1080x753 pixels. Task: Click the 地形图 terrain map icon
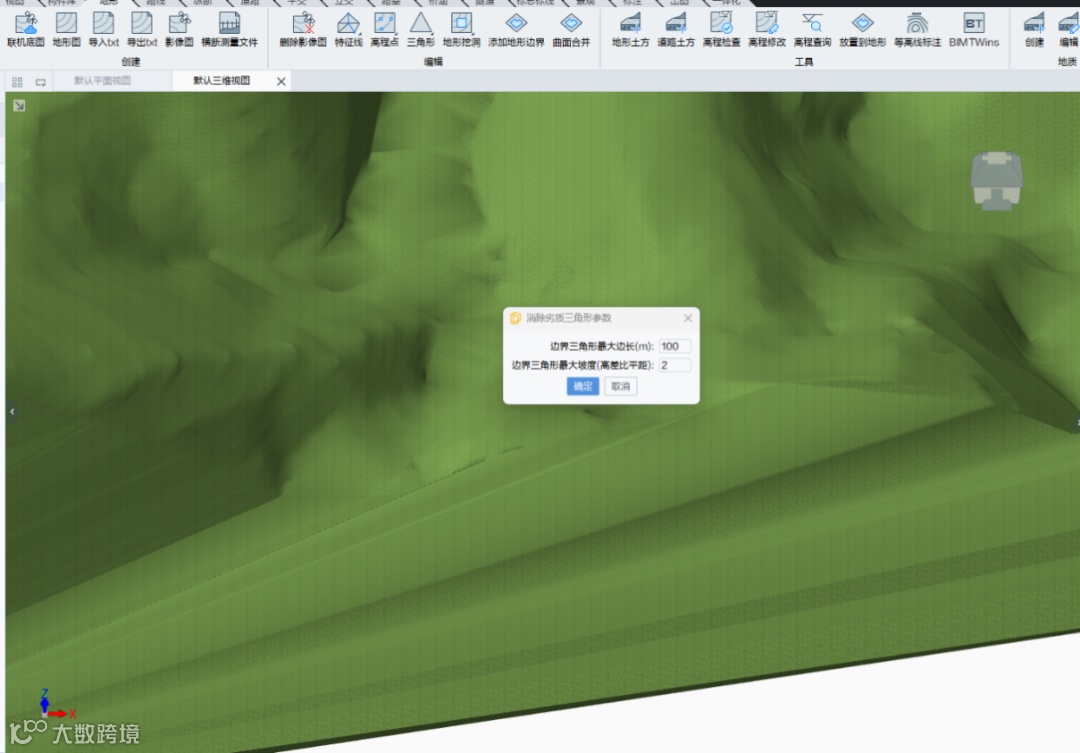pos(66,30)
